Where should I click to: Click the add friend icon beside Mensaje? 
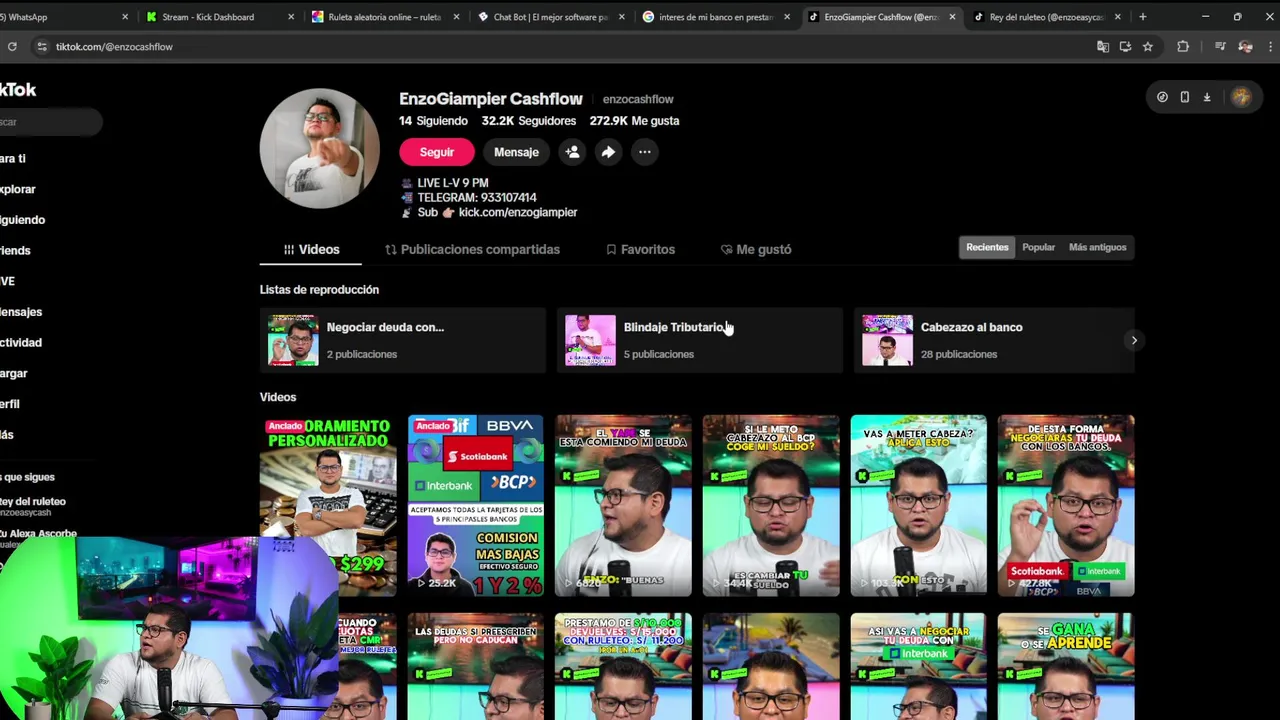tap(572, 152)
